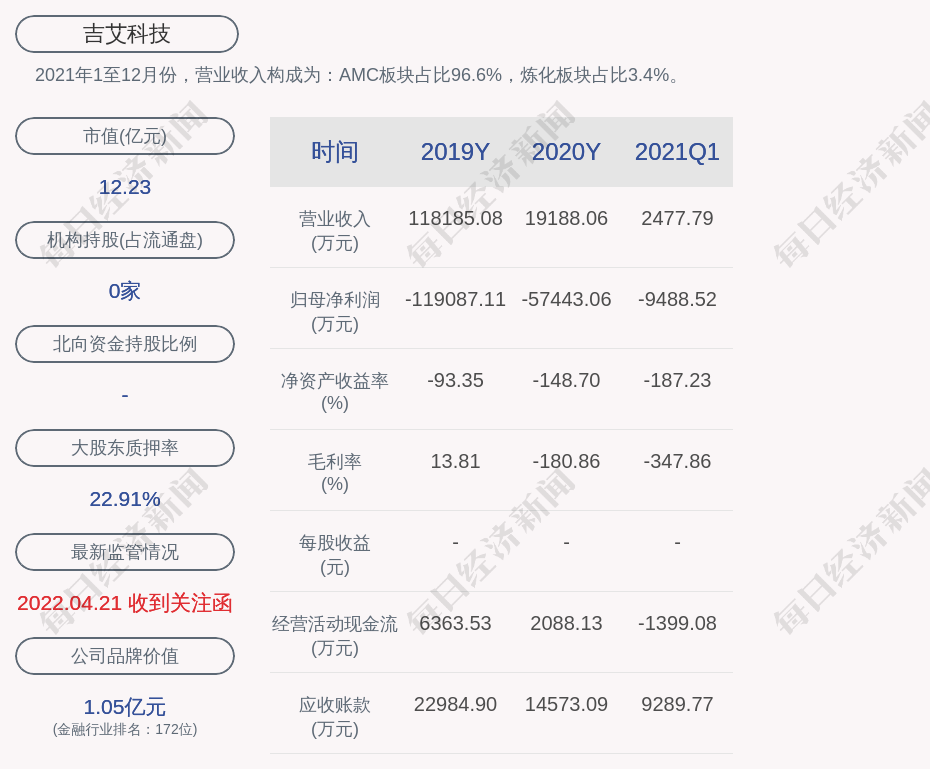930x769 pixels.
Task: Click the 时间 table header
Action: [x=335, y=152]
